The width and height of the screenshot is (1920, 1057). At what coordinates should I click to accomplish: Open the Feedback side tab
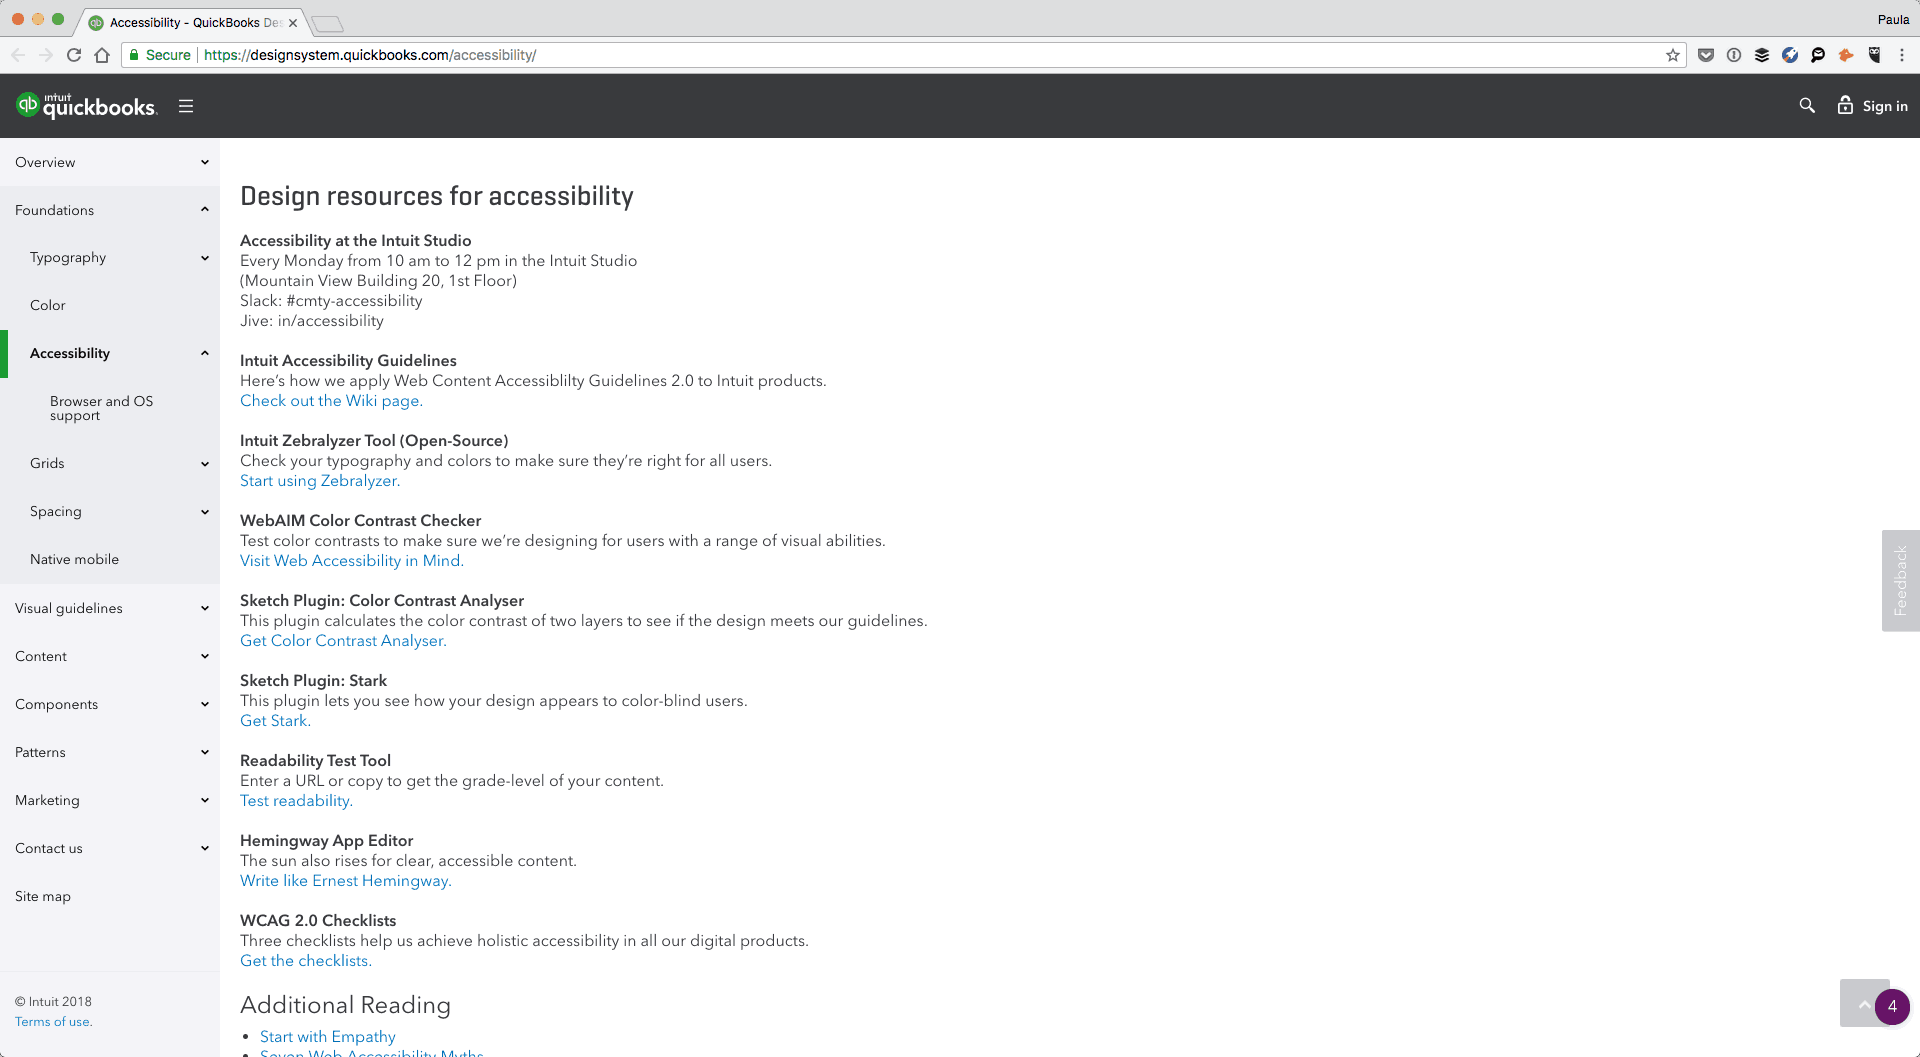click(1900, 580)
